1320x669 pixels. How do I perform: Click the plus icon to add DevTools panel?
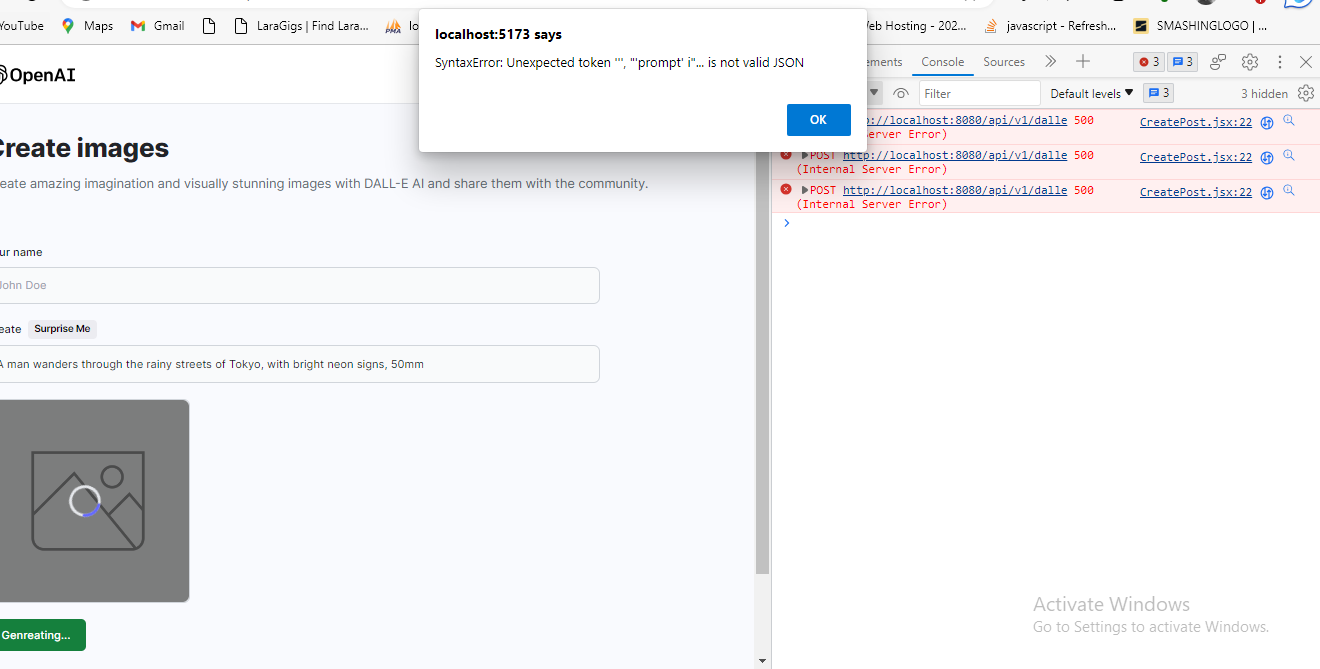[x=1083, y=61]
